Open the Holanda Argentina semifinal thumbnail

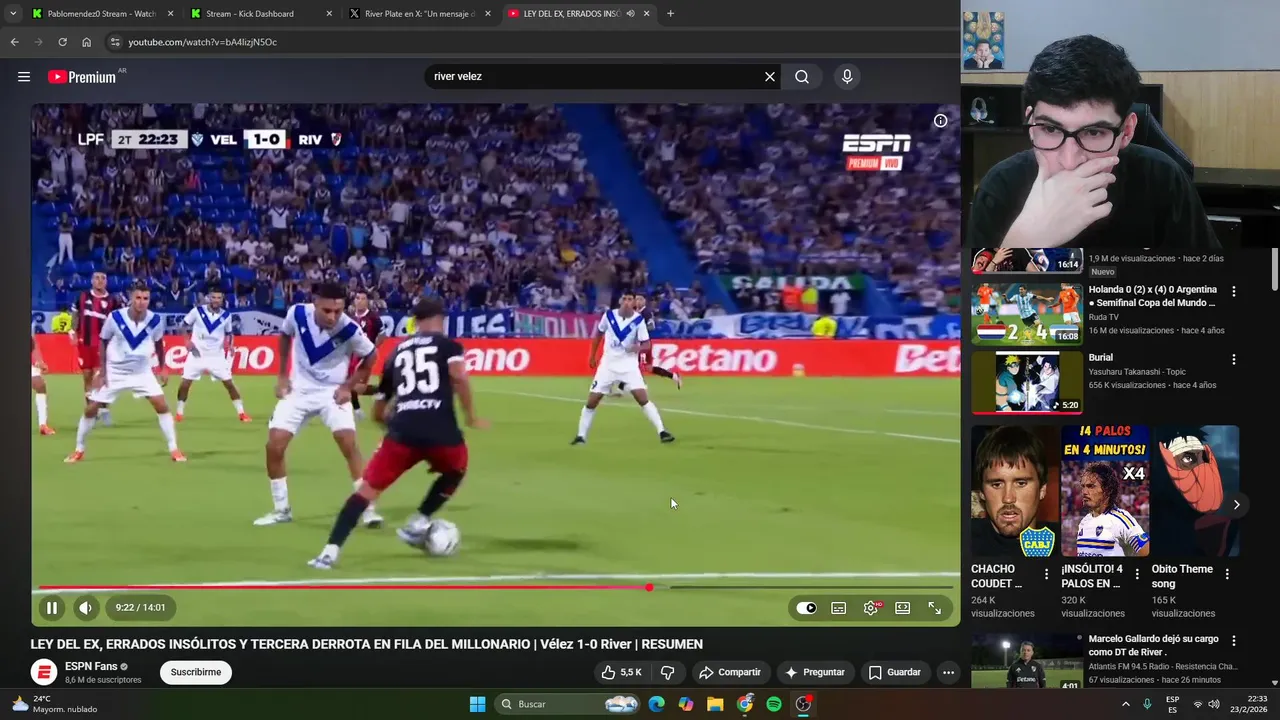tap(1027, 314)
